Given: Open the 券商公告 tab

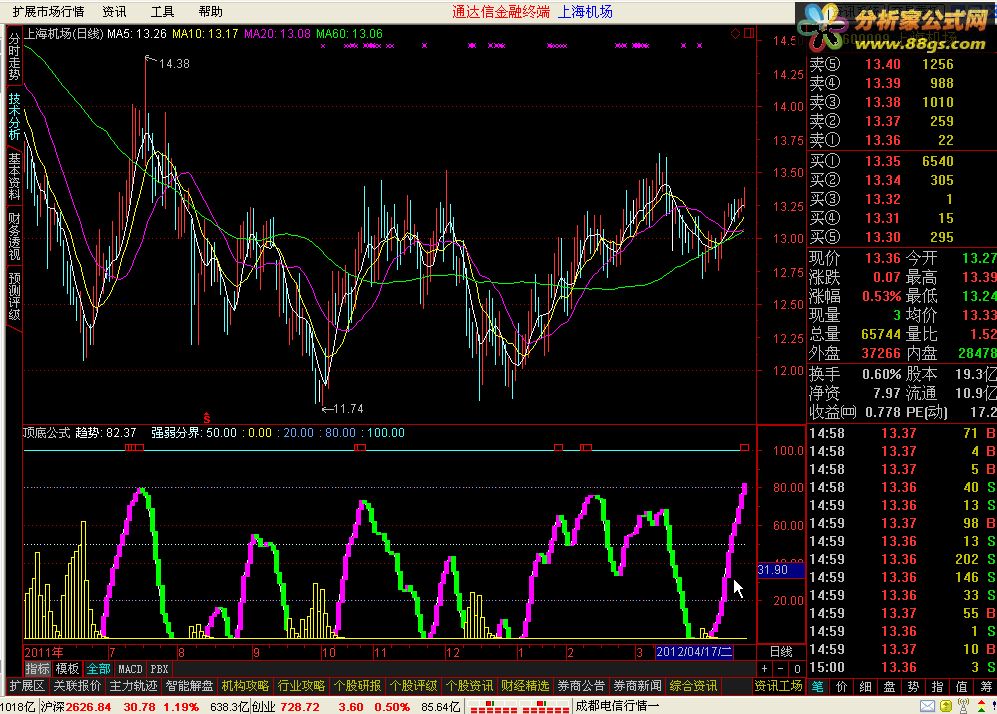Looking at the screenshot, I should (x=581, y=686).
